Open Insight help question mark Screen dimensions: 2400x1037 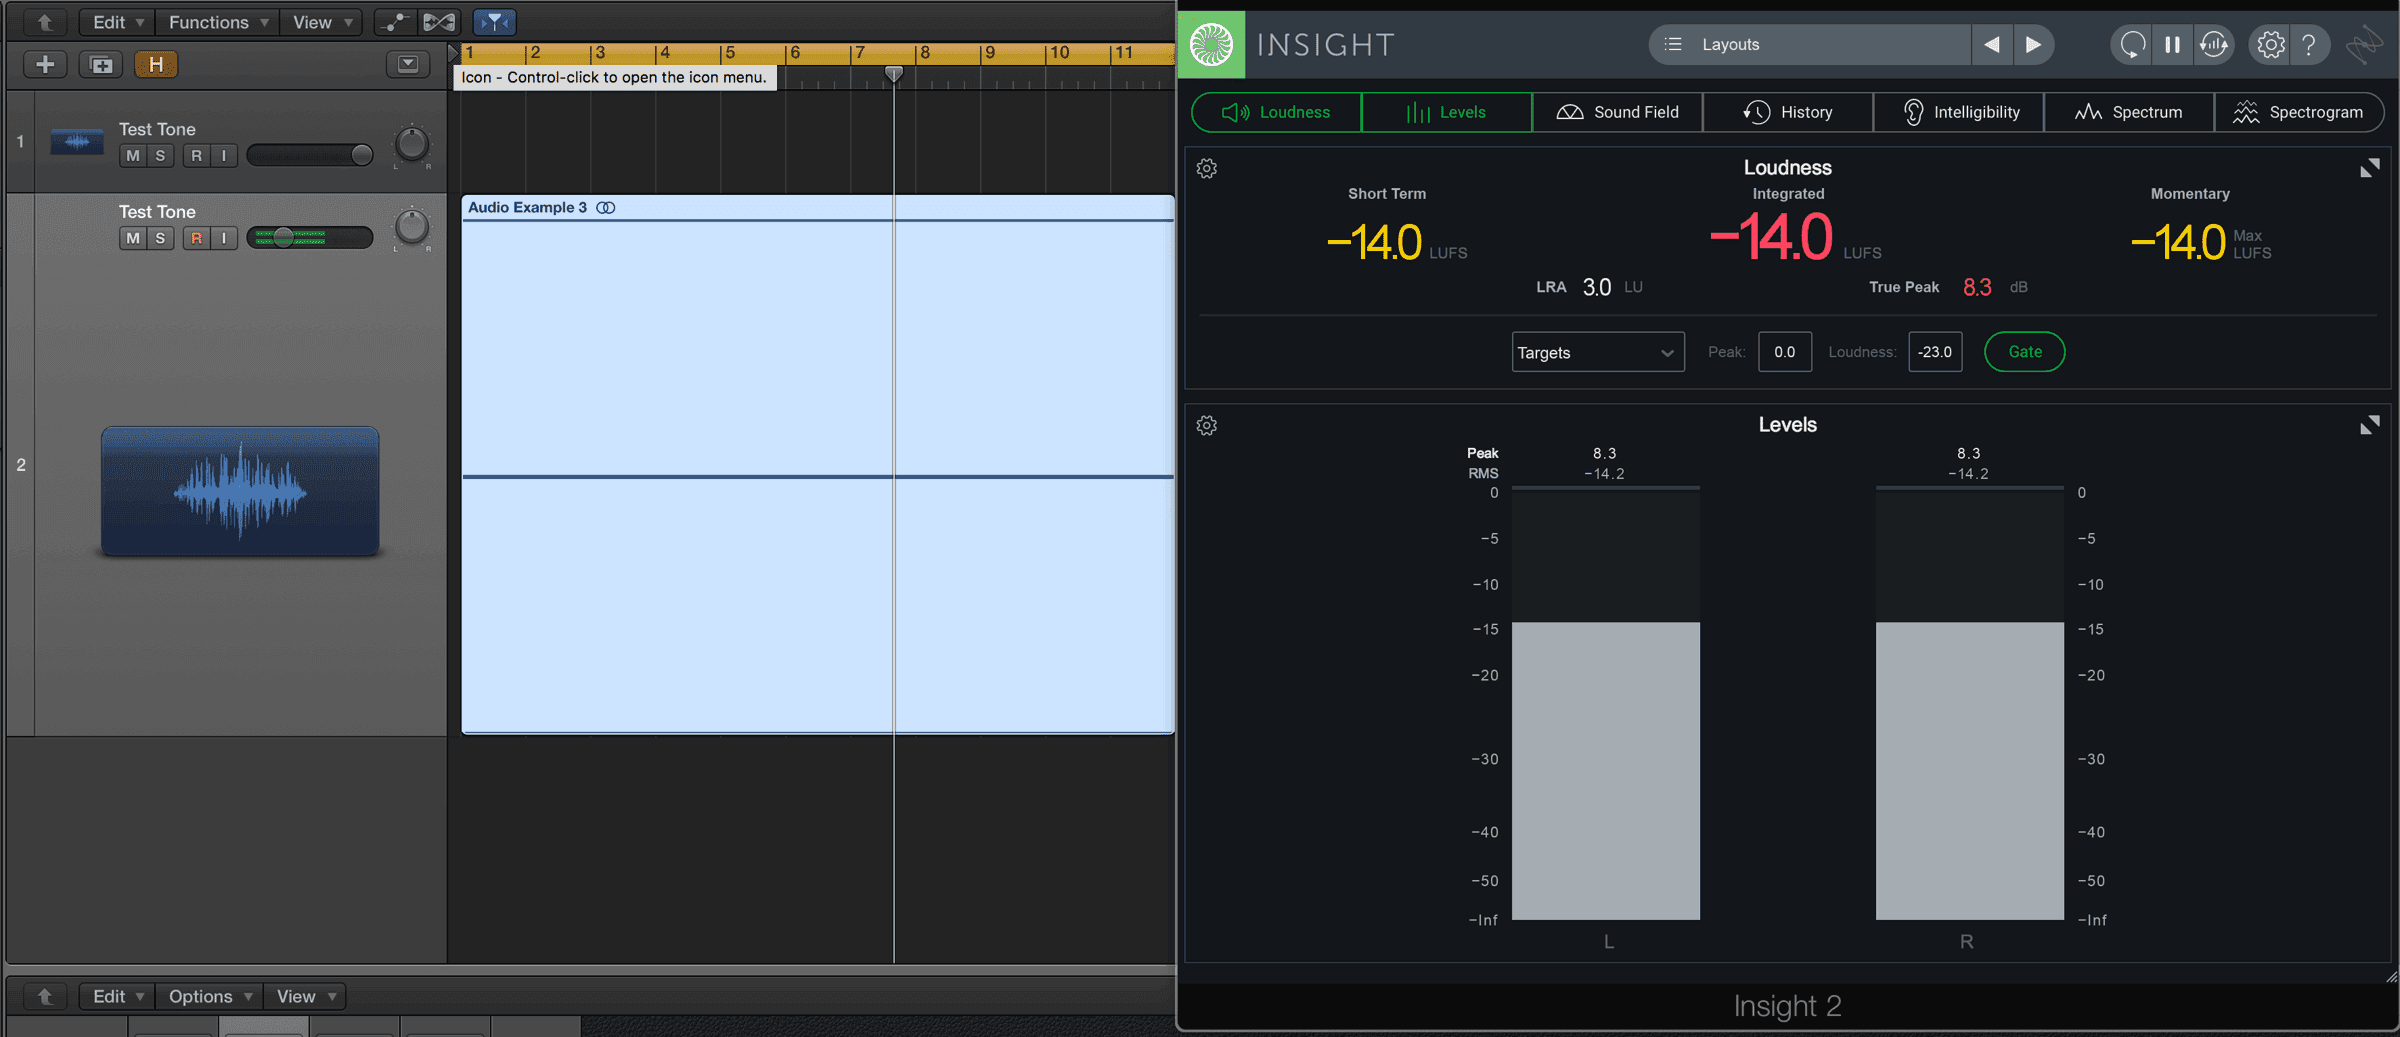(x=2309, y=45)
